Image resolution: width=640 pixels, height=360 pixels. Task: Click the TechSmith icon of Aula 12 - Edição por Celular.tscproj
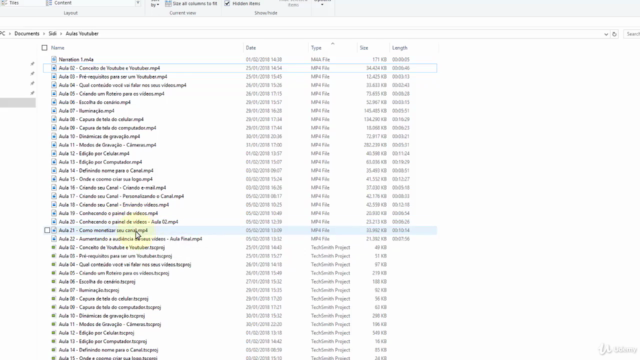pos(54,333)
